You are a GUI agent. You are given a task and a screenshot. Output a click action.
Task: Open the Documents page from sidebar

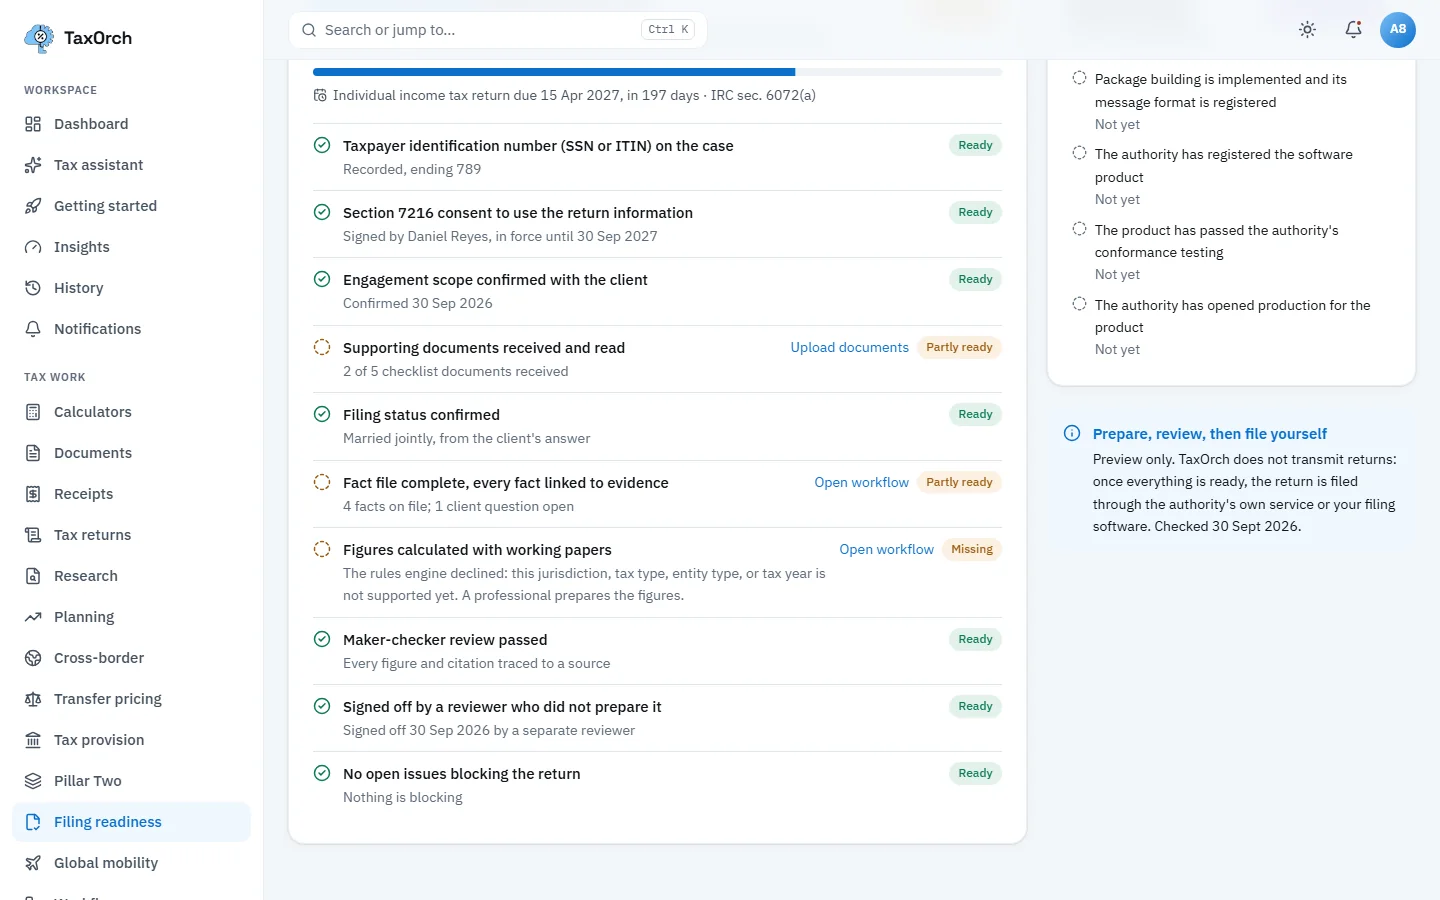(x=131, y=453)
